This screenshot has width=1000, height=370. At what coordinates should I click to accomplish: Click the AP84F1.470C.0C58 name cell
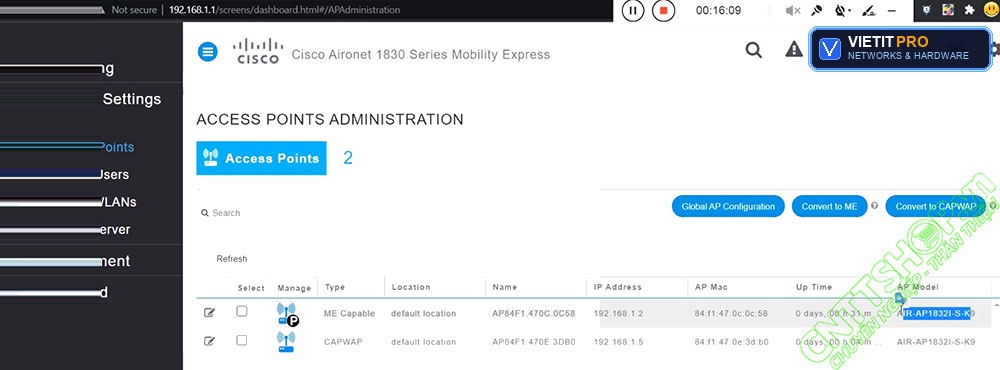pyautogui.click(x=534, y=313)
